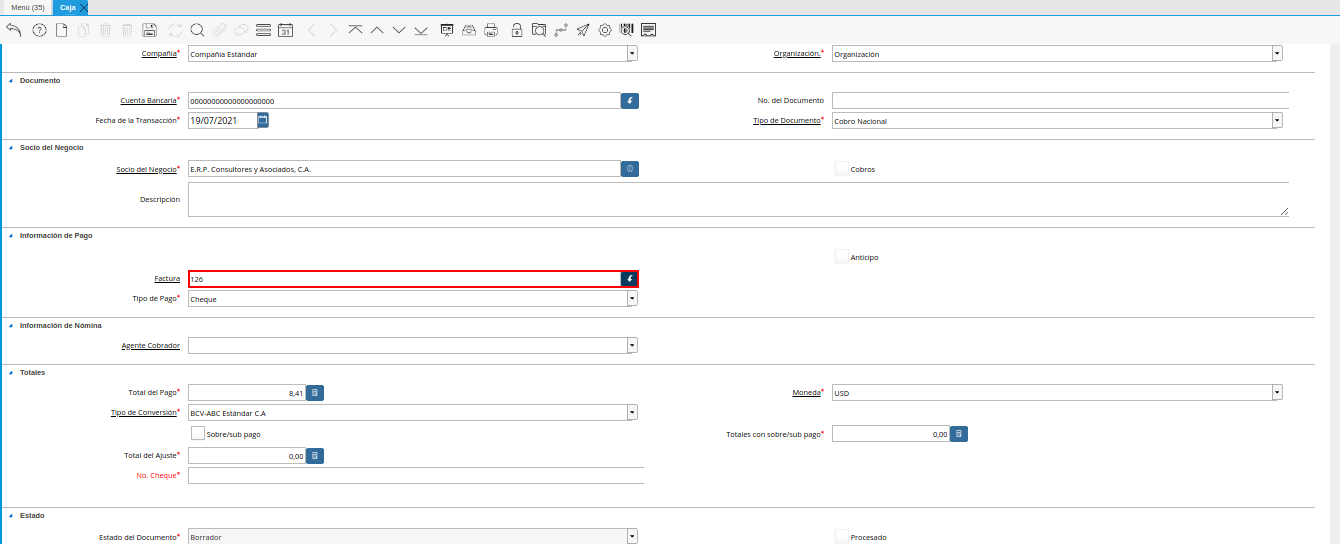Click into the No. del Documento field
Image resolution: width=1340 pixels, height=544 pixels.
(x=1060, y=101)
